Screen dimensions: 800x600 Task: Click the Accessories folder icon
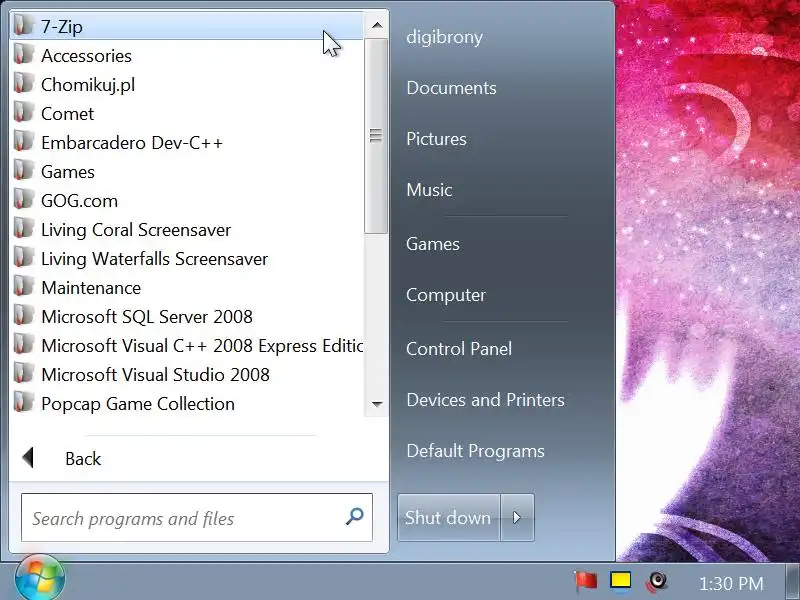click(x=23, y=55)
